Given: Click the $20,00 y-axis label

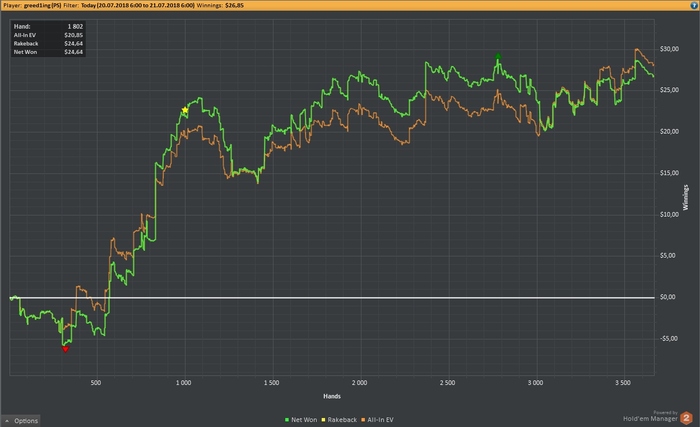Looking at the screenshot, I should click(x=669, y=132).
